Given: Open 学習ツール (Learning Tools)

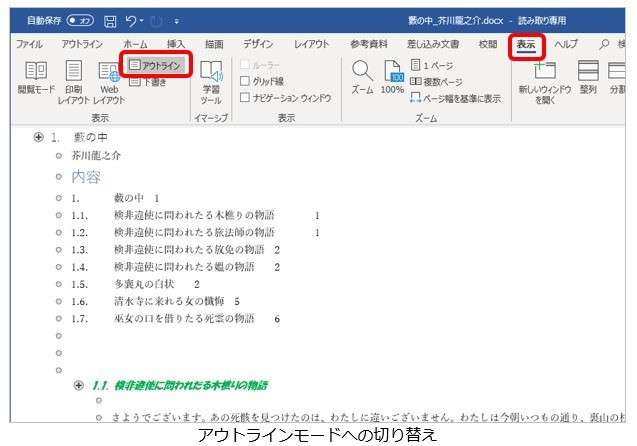Looking at the screenshot, I should tap(211, 81).
